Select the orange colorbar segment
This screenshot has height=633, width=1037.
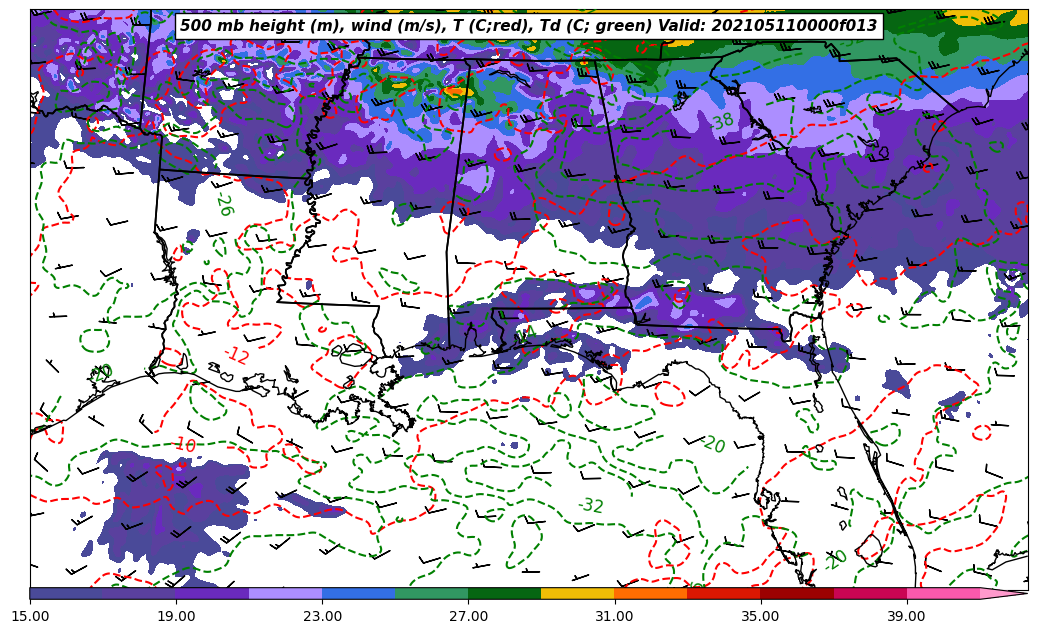(650, 593)
